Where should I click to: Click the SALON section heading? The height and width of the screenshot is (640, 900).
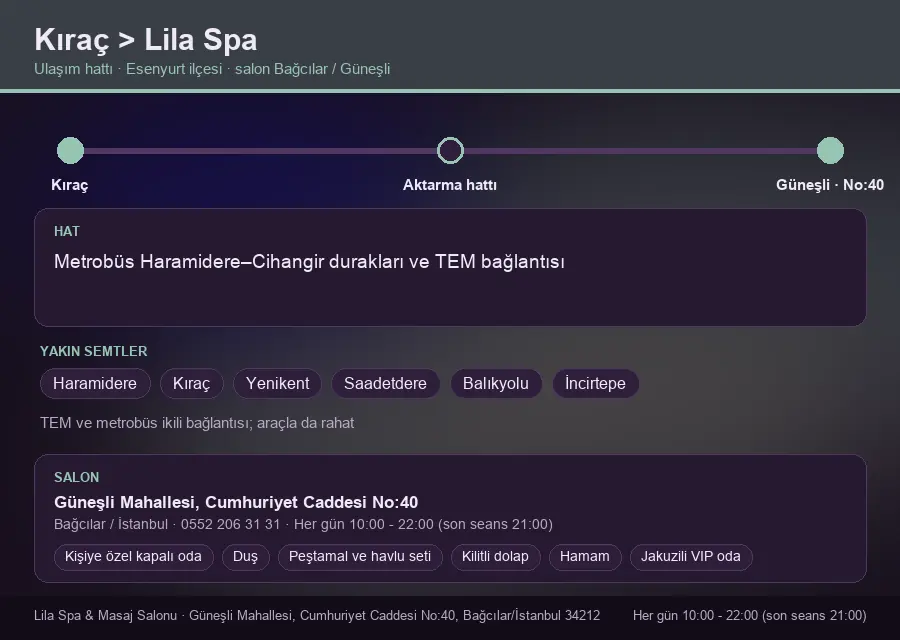coord(76,478)
